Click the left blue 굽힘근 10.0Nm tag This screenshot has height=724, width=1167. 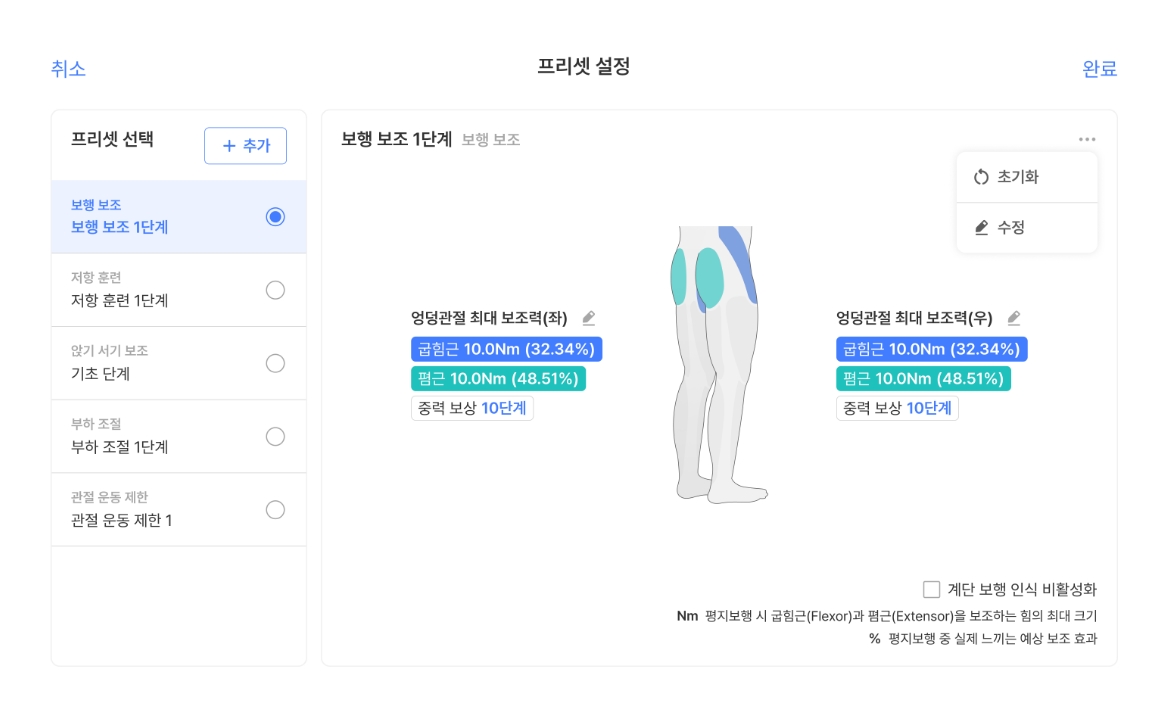506,349
